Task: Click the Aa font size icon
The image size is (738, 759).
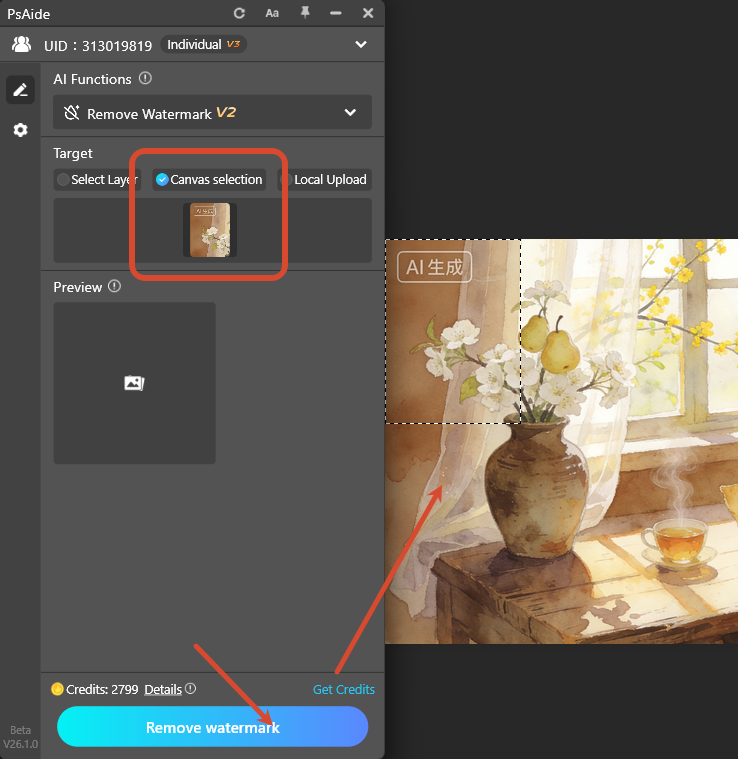Action: pos(272,13)
